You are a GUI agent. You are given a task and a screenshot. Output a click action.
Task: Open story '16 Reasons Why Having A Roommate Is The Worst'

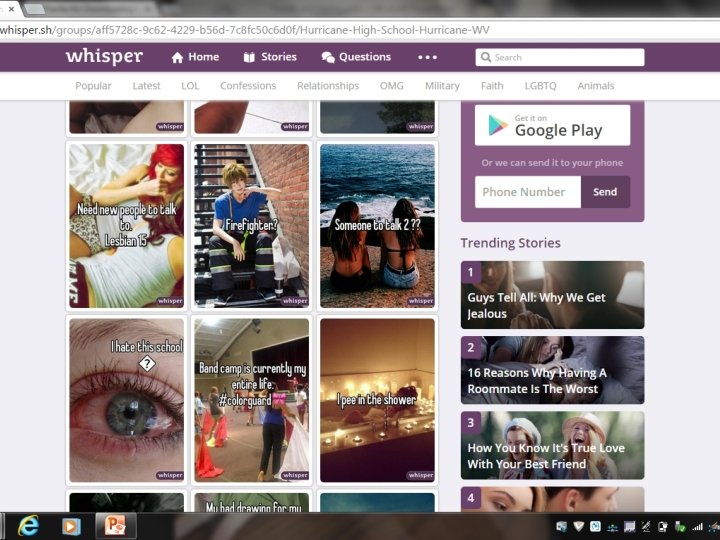pos(552,370)
